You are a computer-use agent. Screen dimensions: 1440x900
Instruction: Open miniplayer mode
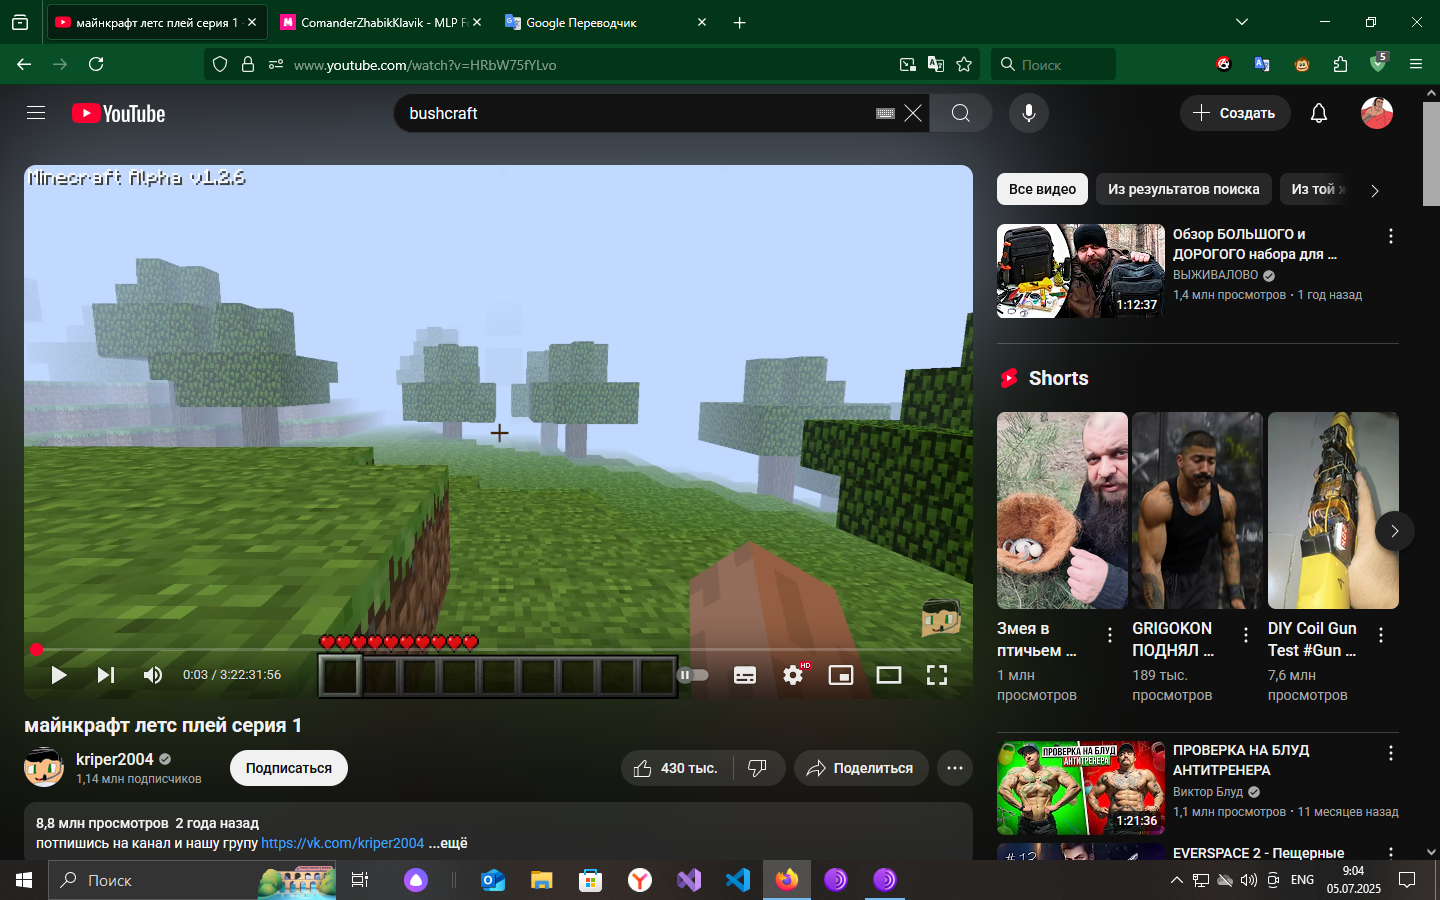841,675
